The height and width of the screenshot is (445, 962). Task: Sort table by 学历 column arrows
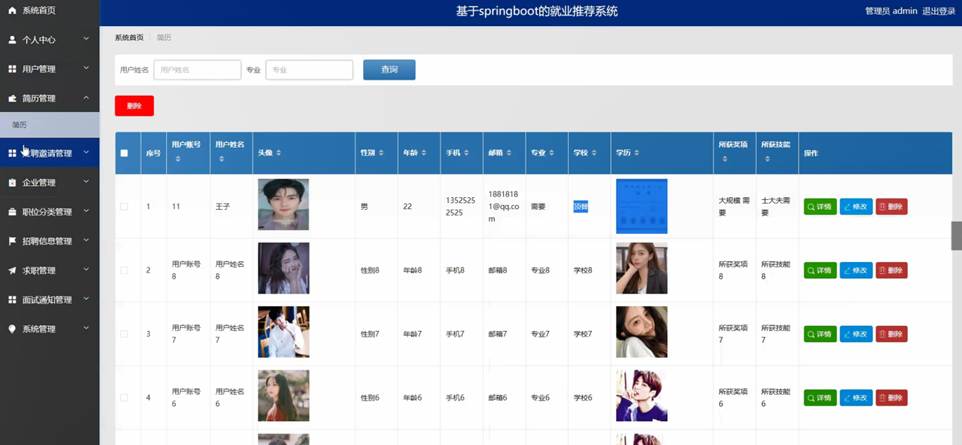[x=637, y=152]
